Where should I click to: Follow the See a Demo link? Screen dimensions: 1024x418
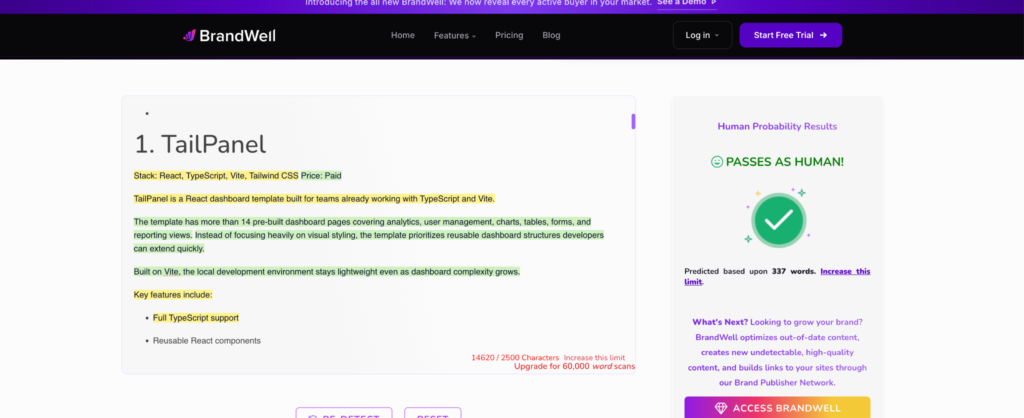[x=686, y=3]
